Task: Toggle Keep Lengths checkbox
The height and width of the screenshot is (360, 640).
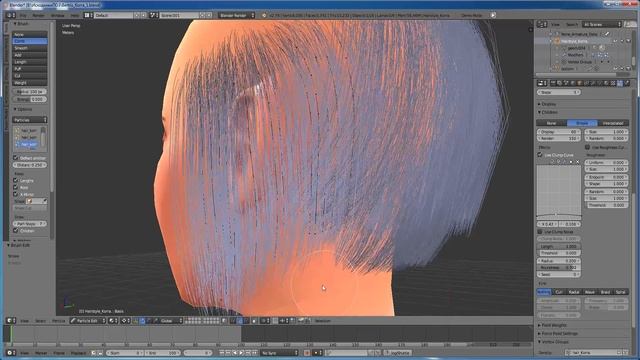Action: click(16, 180)
